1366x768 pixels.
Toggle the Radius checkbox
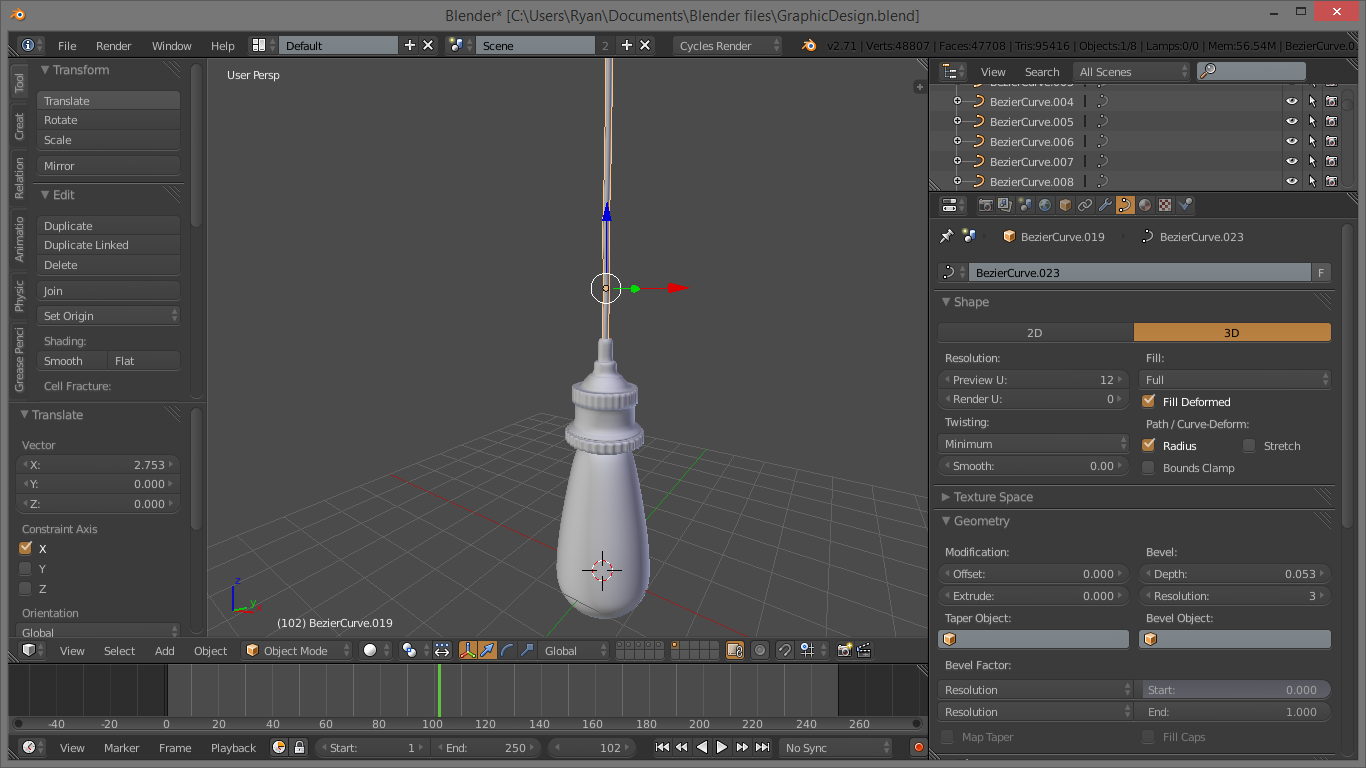tap(1148, 445)
